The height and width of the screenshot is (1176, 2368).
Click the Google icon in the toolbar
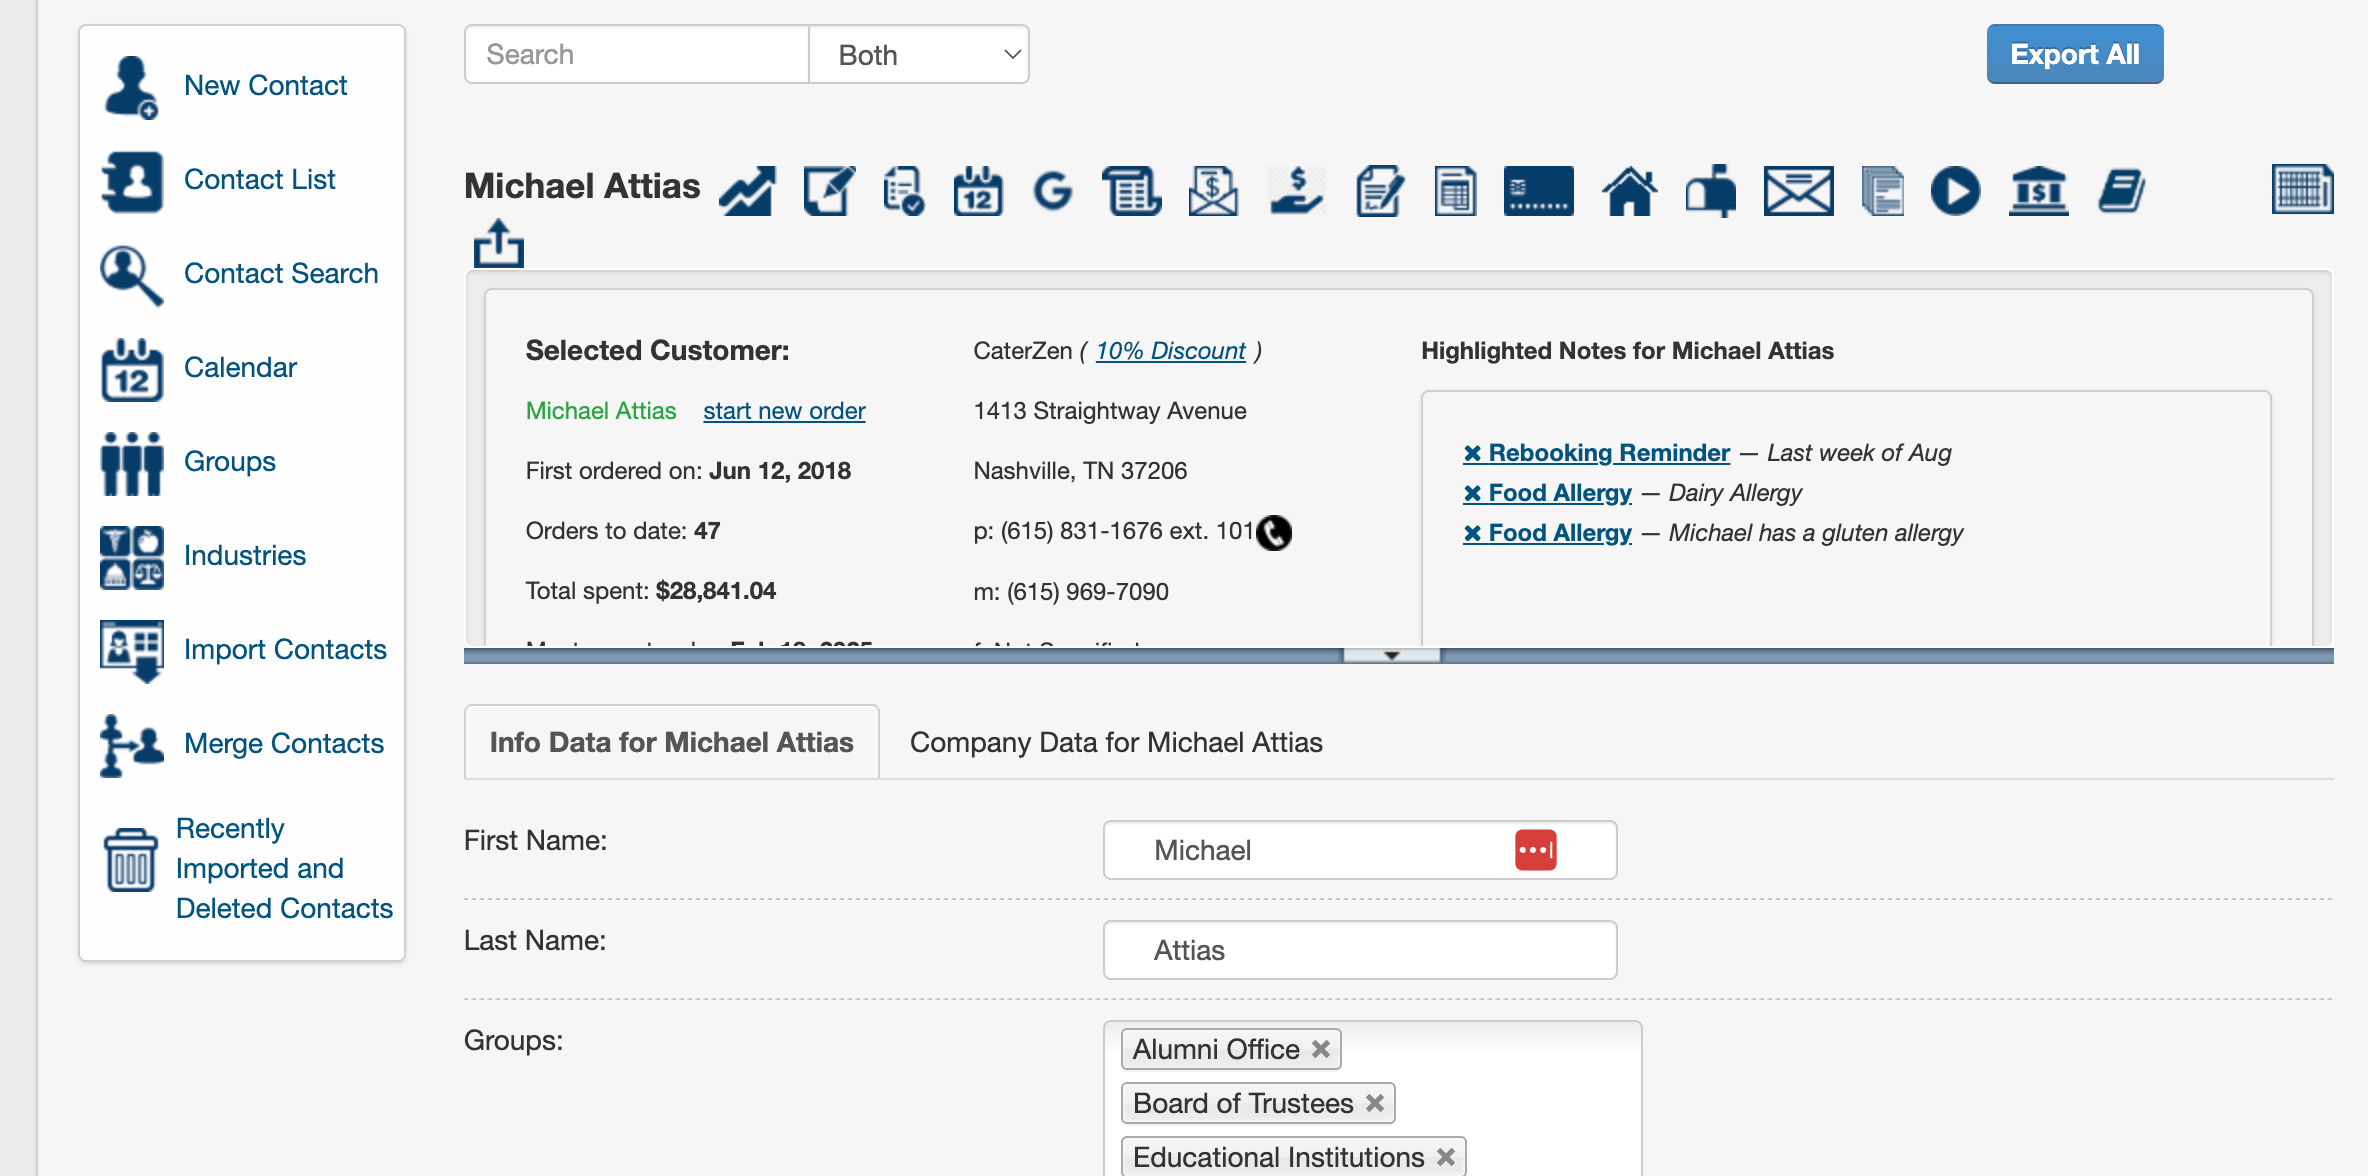[x=1053, y=190]
